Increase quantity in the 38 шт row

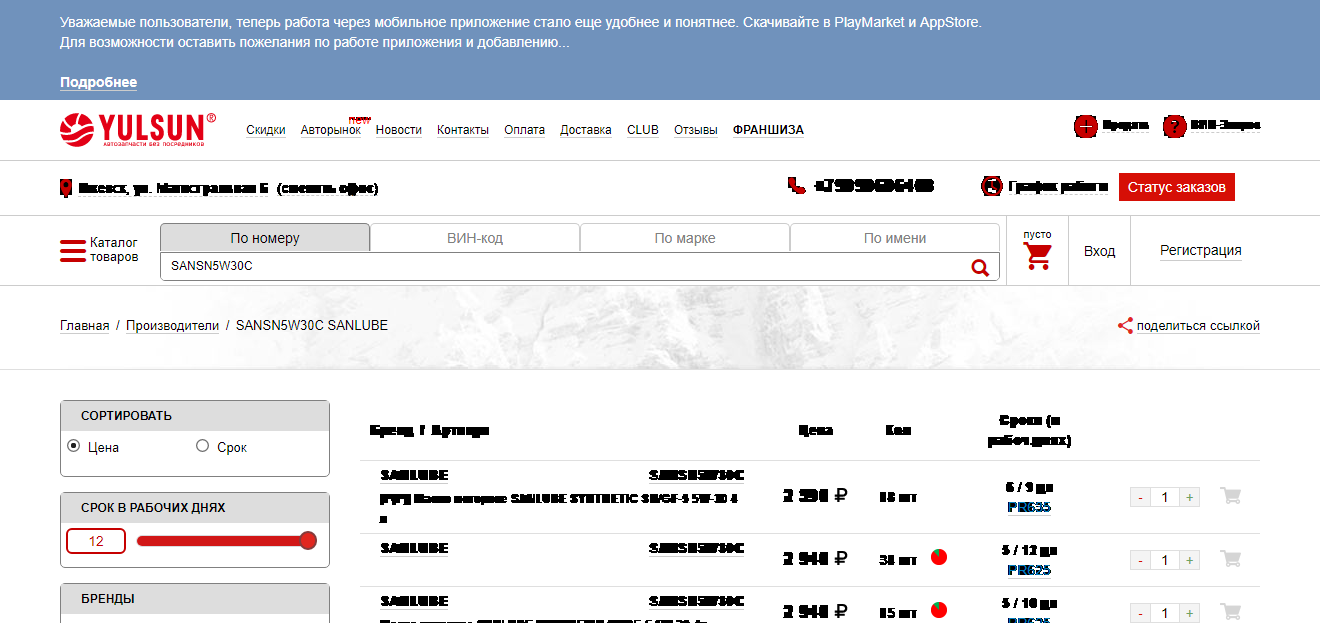(x=1189, y=560)
